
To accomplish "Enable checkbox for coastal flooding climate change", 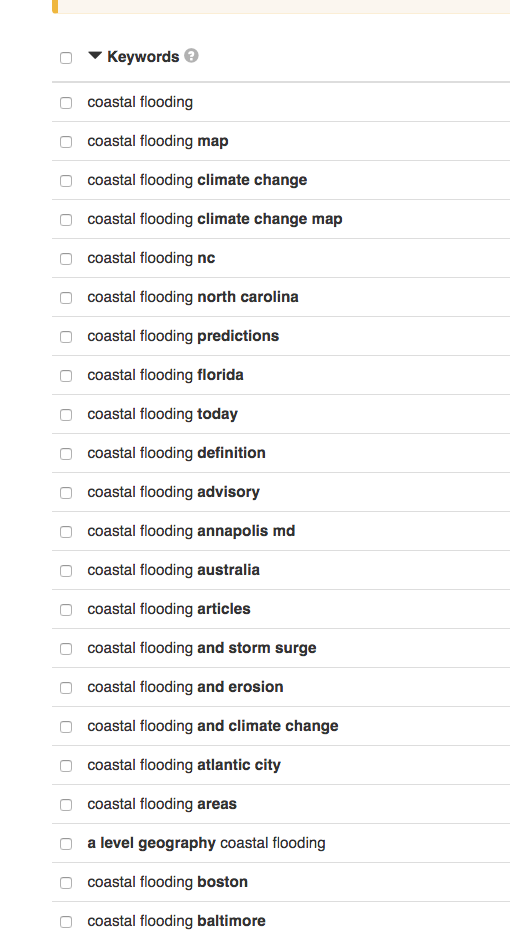I will (x=66, y=181).
